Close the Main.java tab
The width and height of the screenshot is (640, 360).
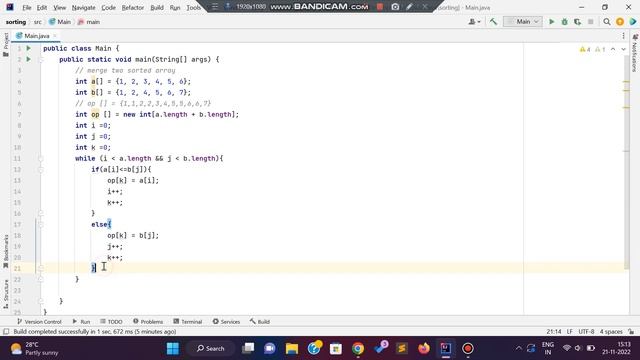coord(55,36)
